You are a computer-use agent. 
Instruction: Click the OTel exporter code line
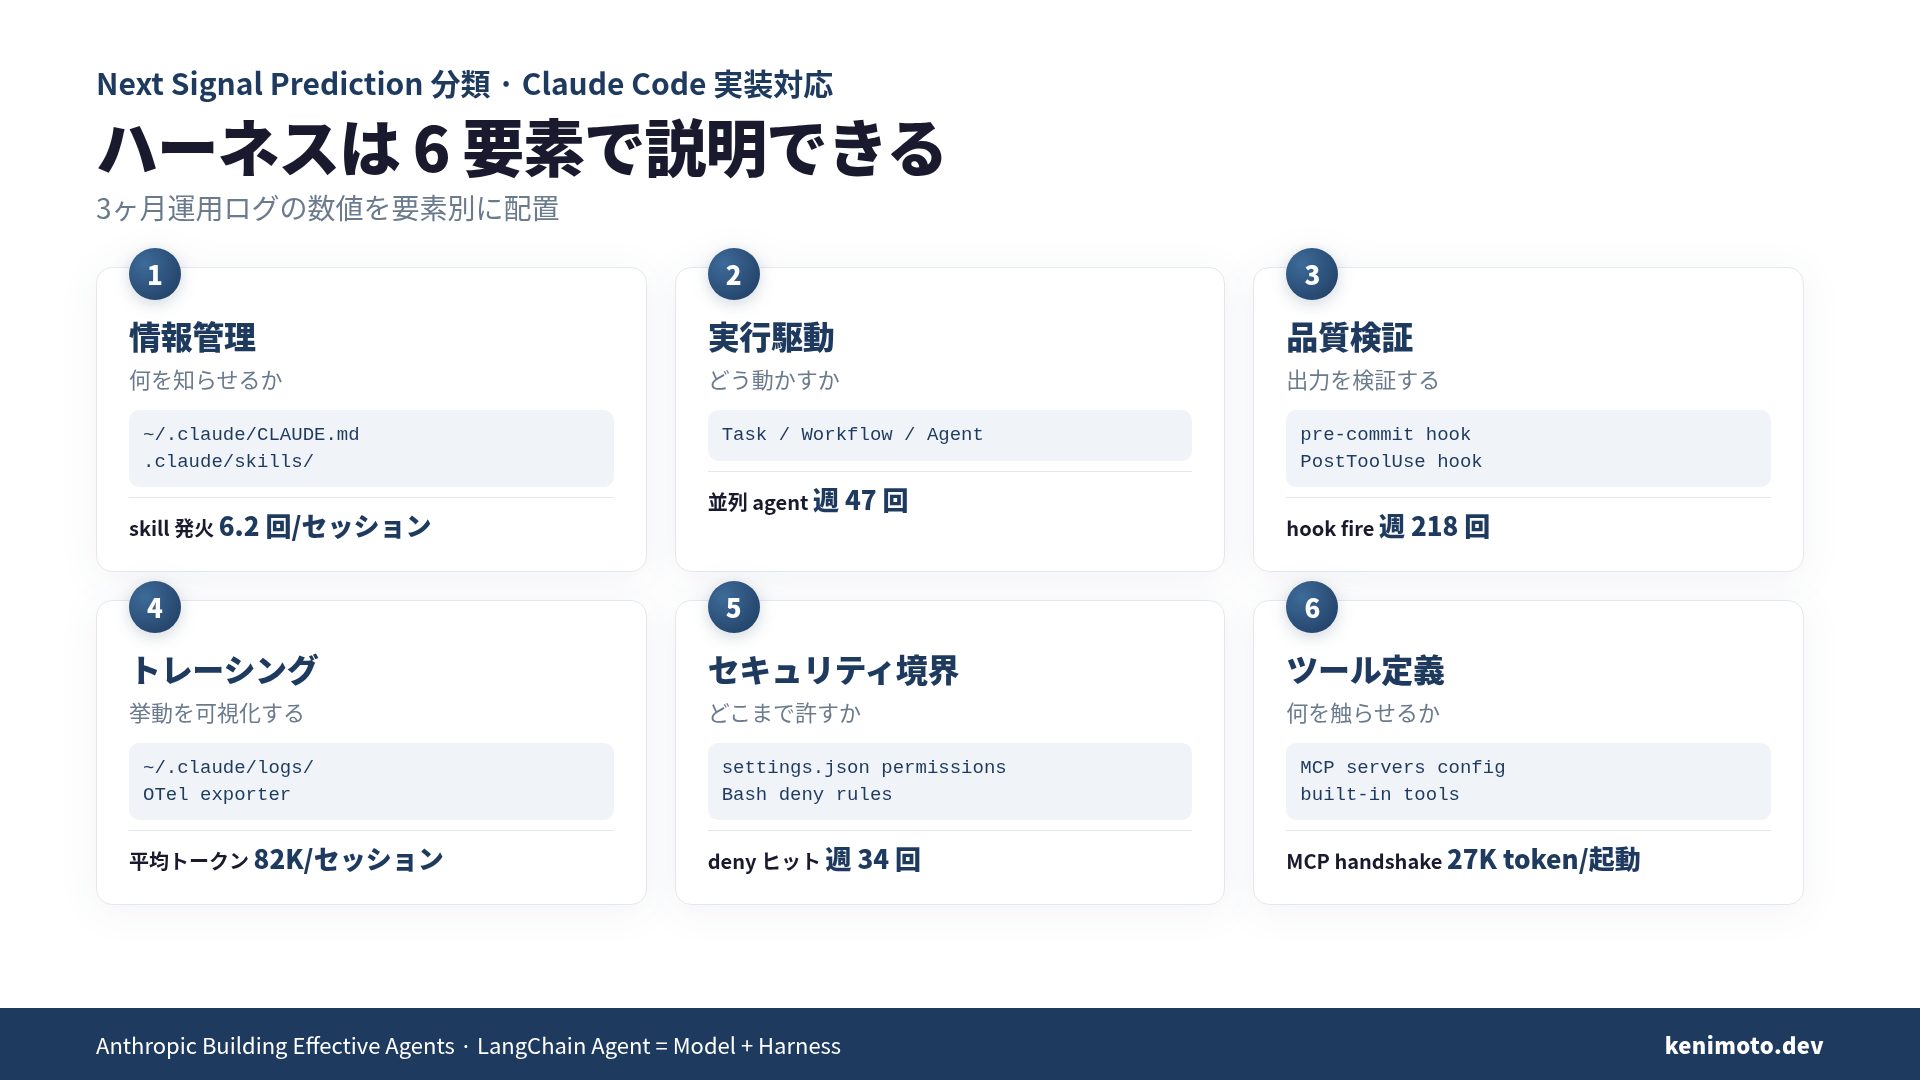pyautogui.click(x=217, y=794)
